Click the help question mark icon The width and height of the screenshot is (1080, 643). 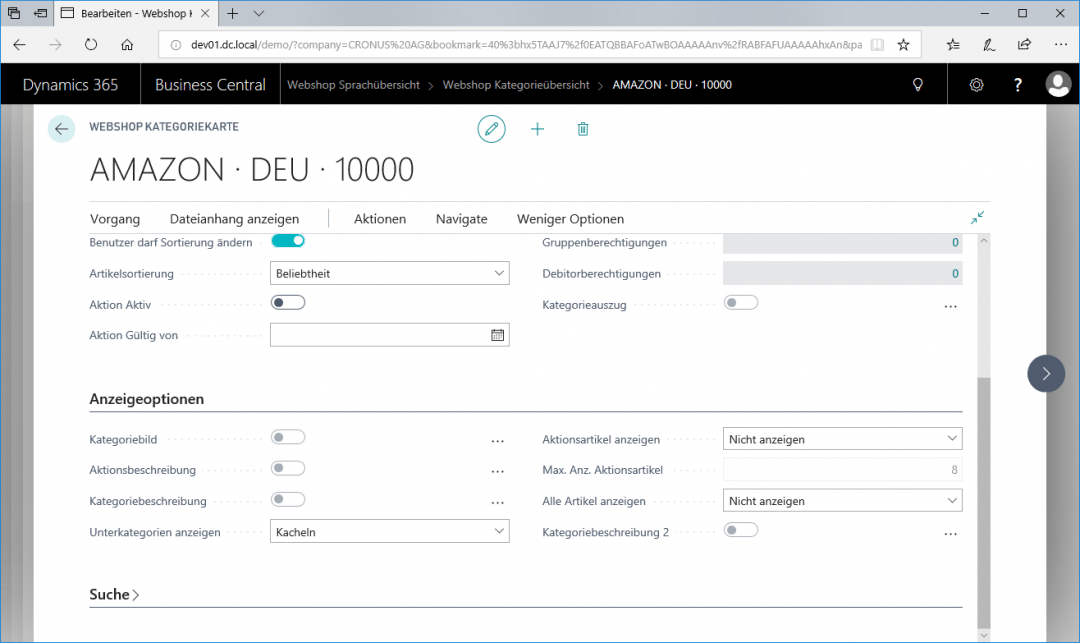pyautogui.click(x=1017, y=85)
